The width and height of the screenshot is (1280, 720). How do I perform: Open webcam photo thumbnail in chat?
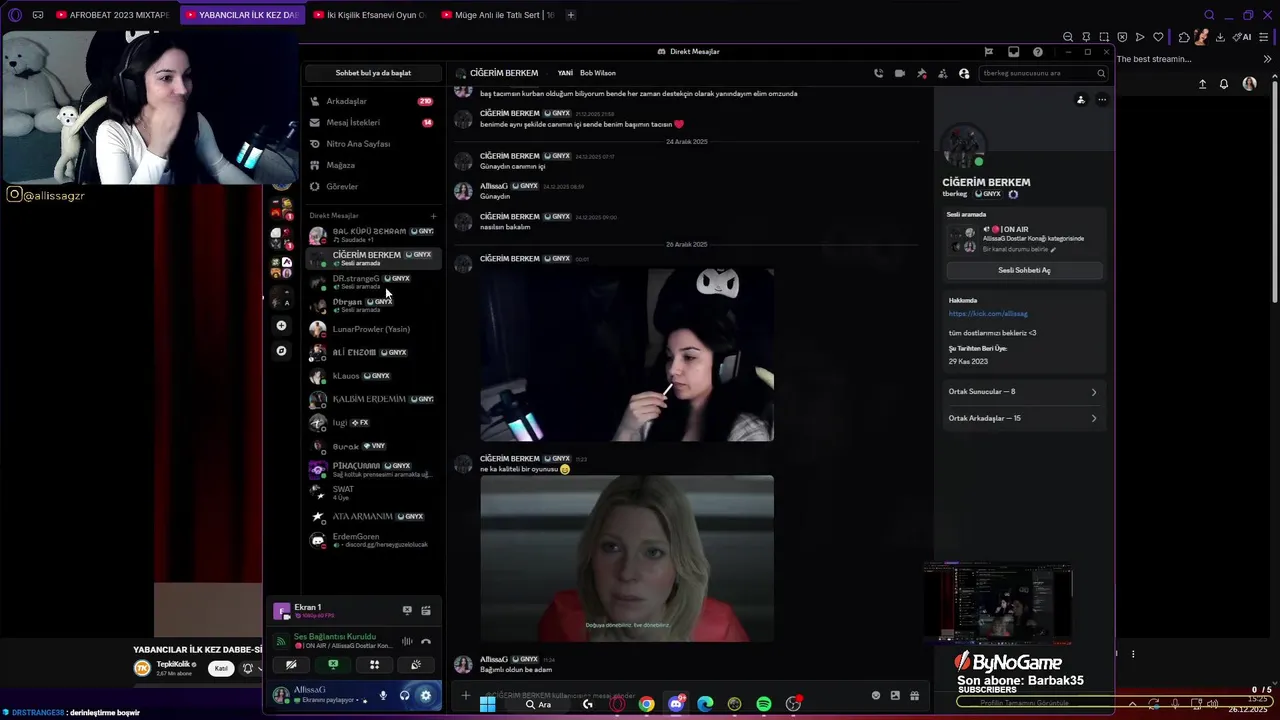pyautogui.click(x=627, y=354)
